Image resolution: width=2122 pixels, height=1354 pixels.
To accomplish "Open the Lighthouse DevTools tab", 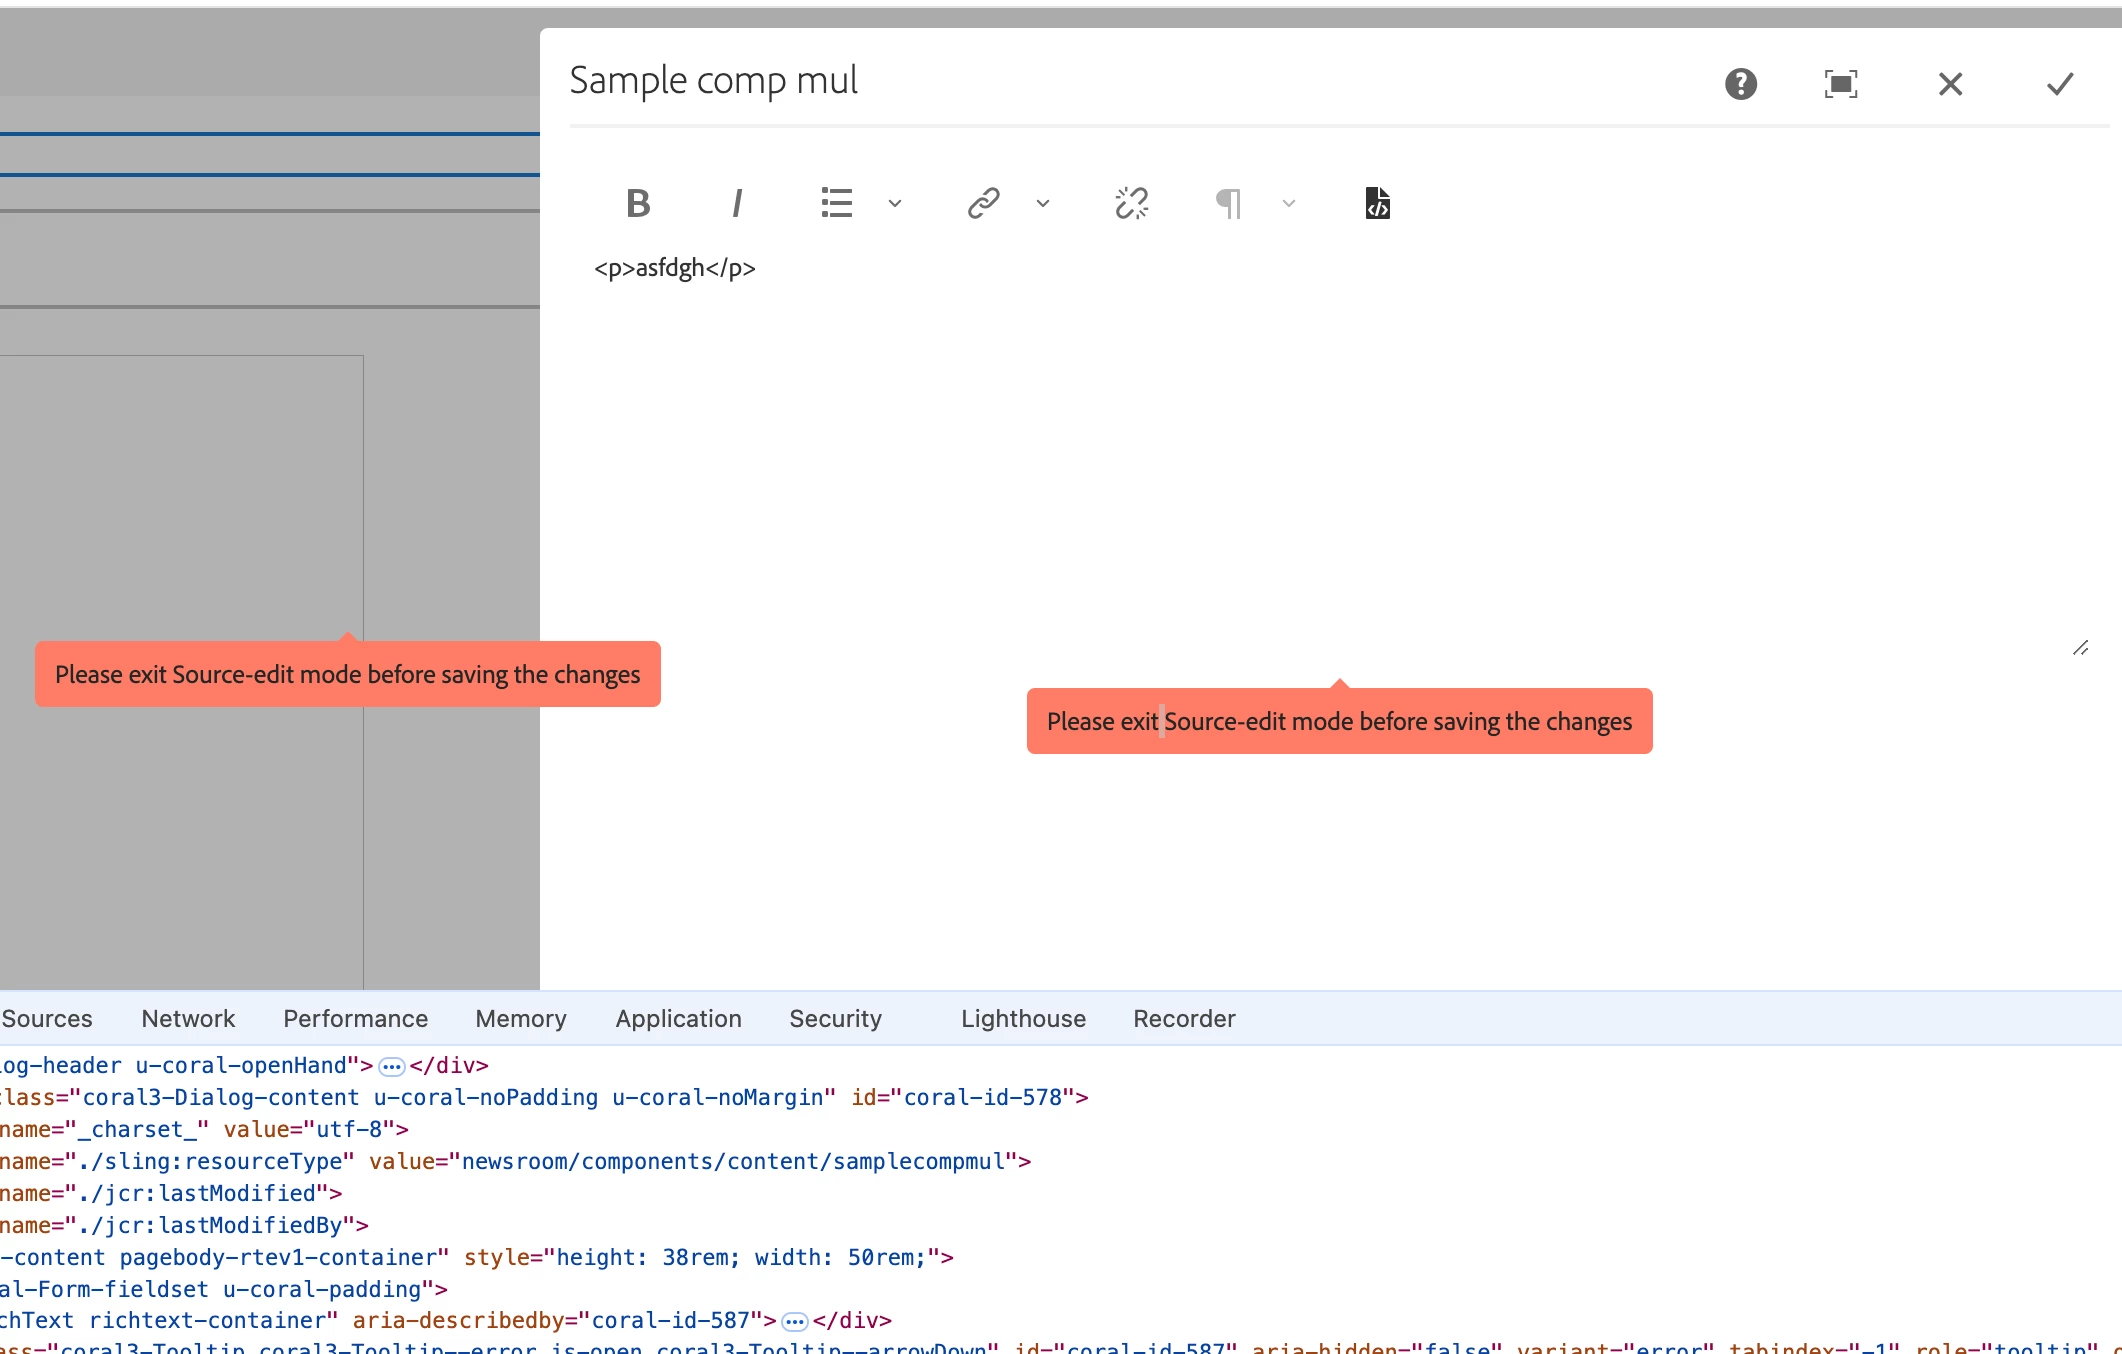I will [x=1023, y=1018].
